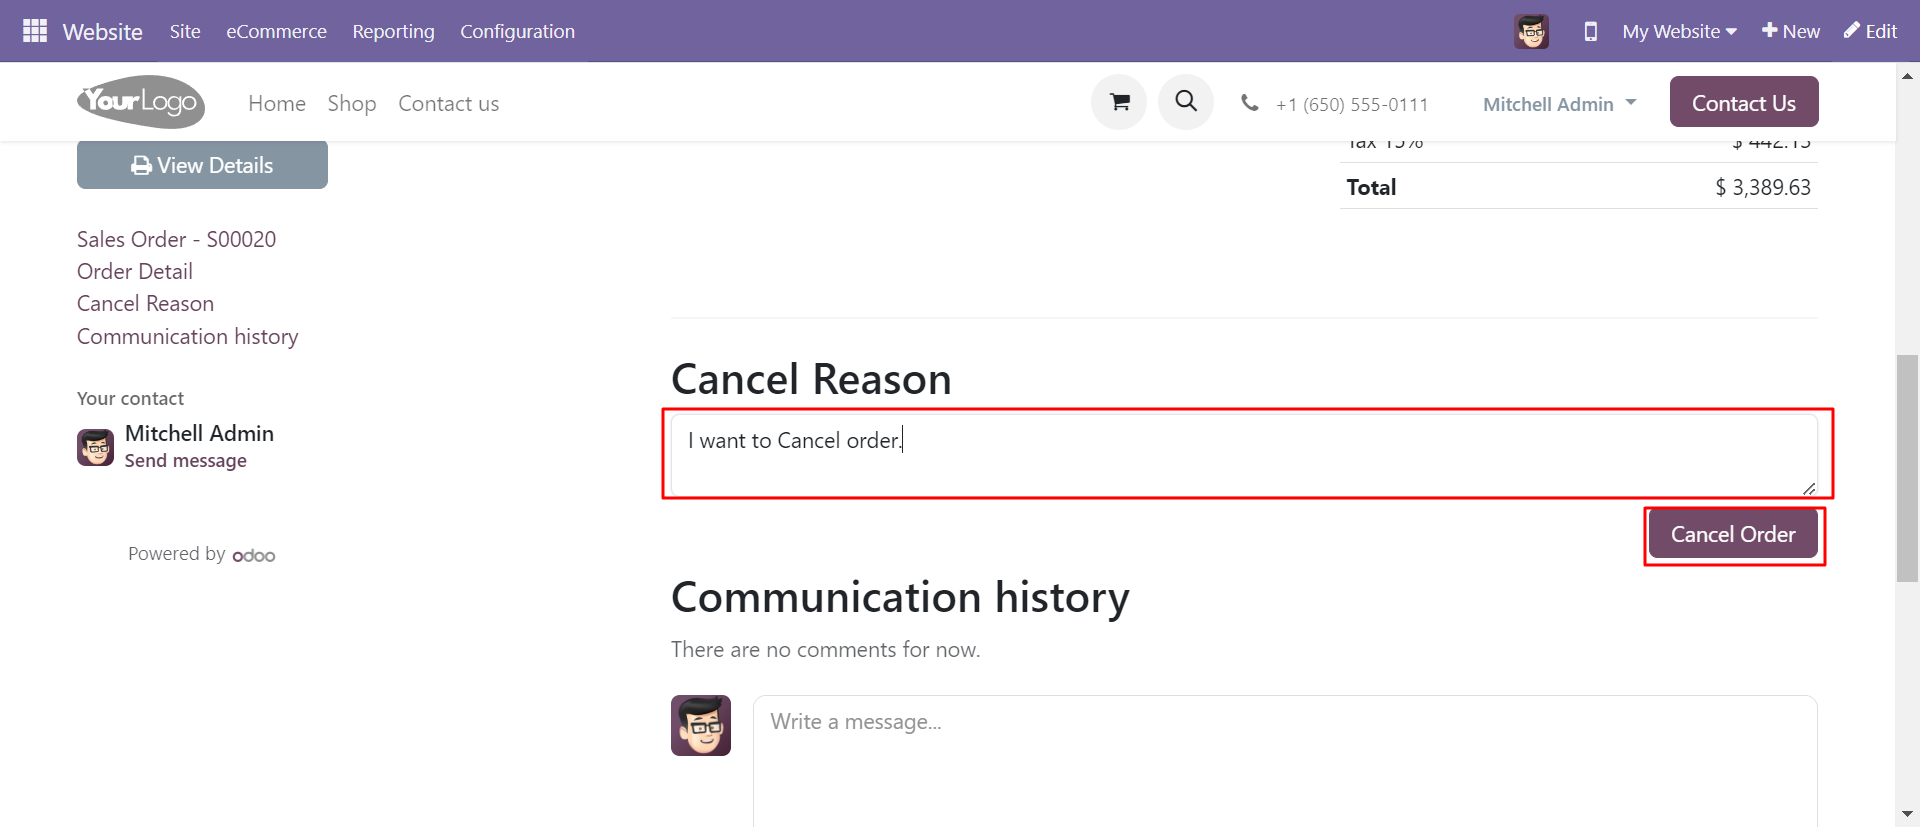
Task: Follow the Communication history sidebar link
Action: (x=188, y=336)
